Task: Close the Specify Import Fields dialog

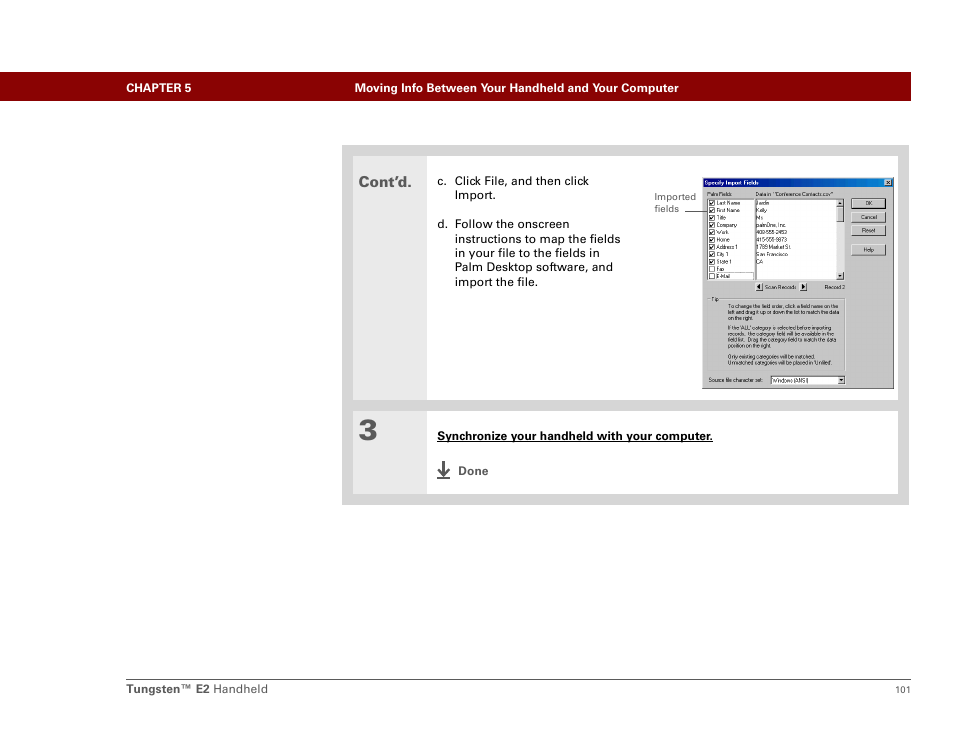Action: tap(888, 183)
